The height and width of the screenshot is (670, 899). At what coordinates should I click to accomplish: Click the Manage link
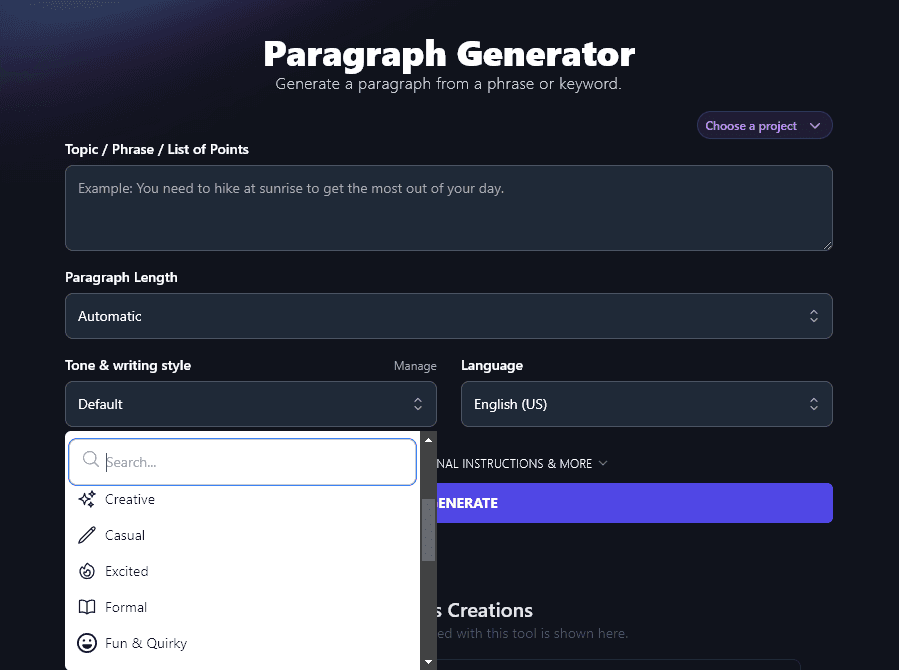[415, 366]
